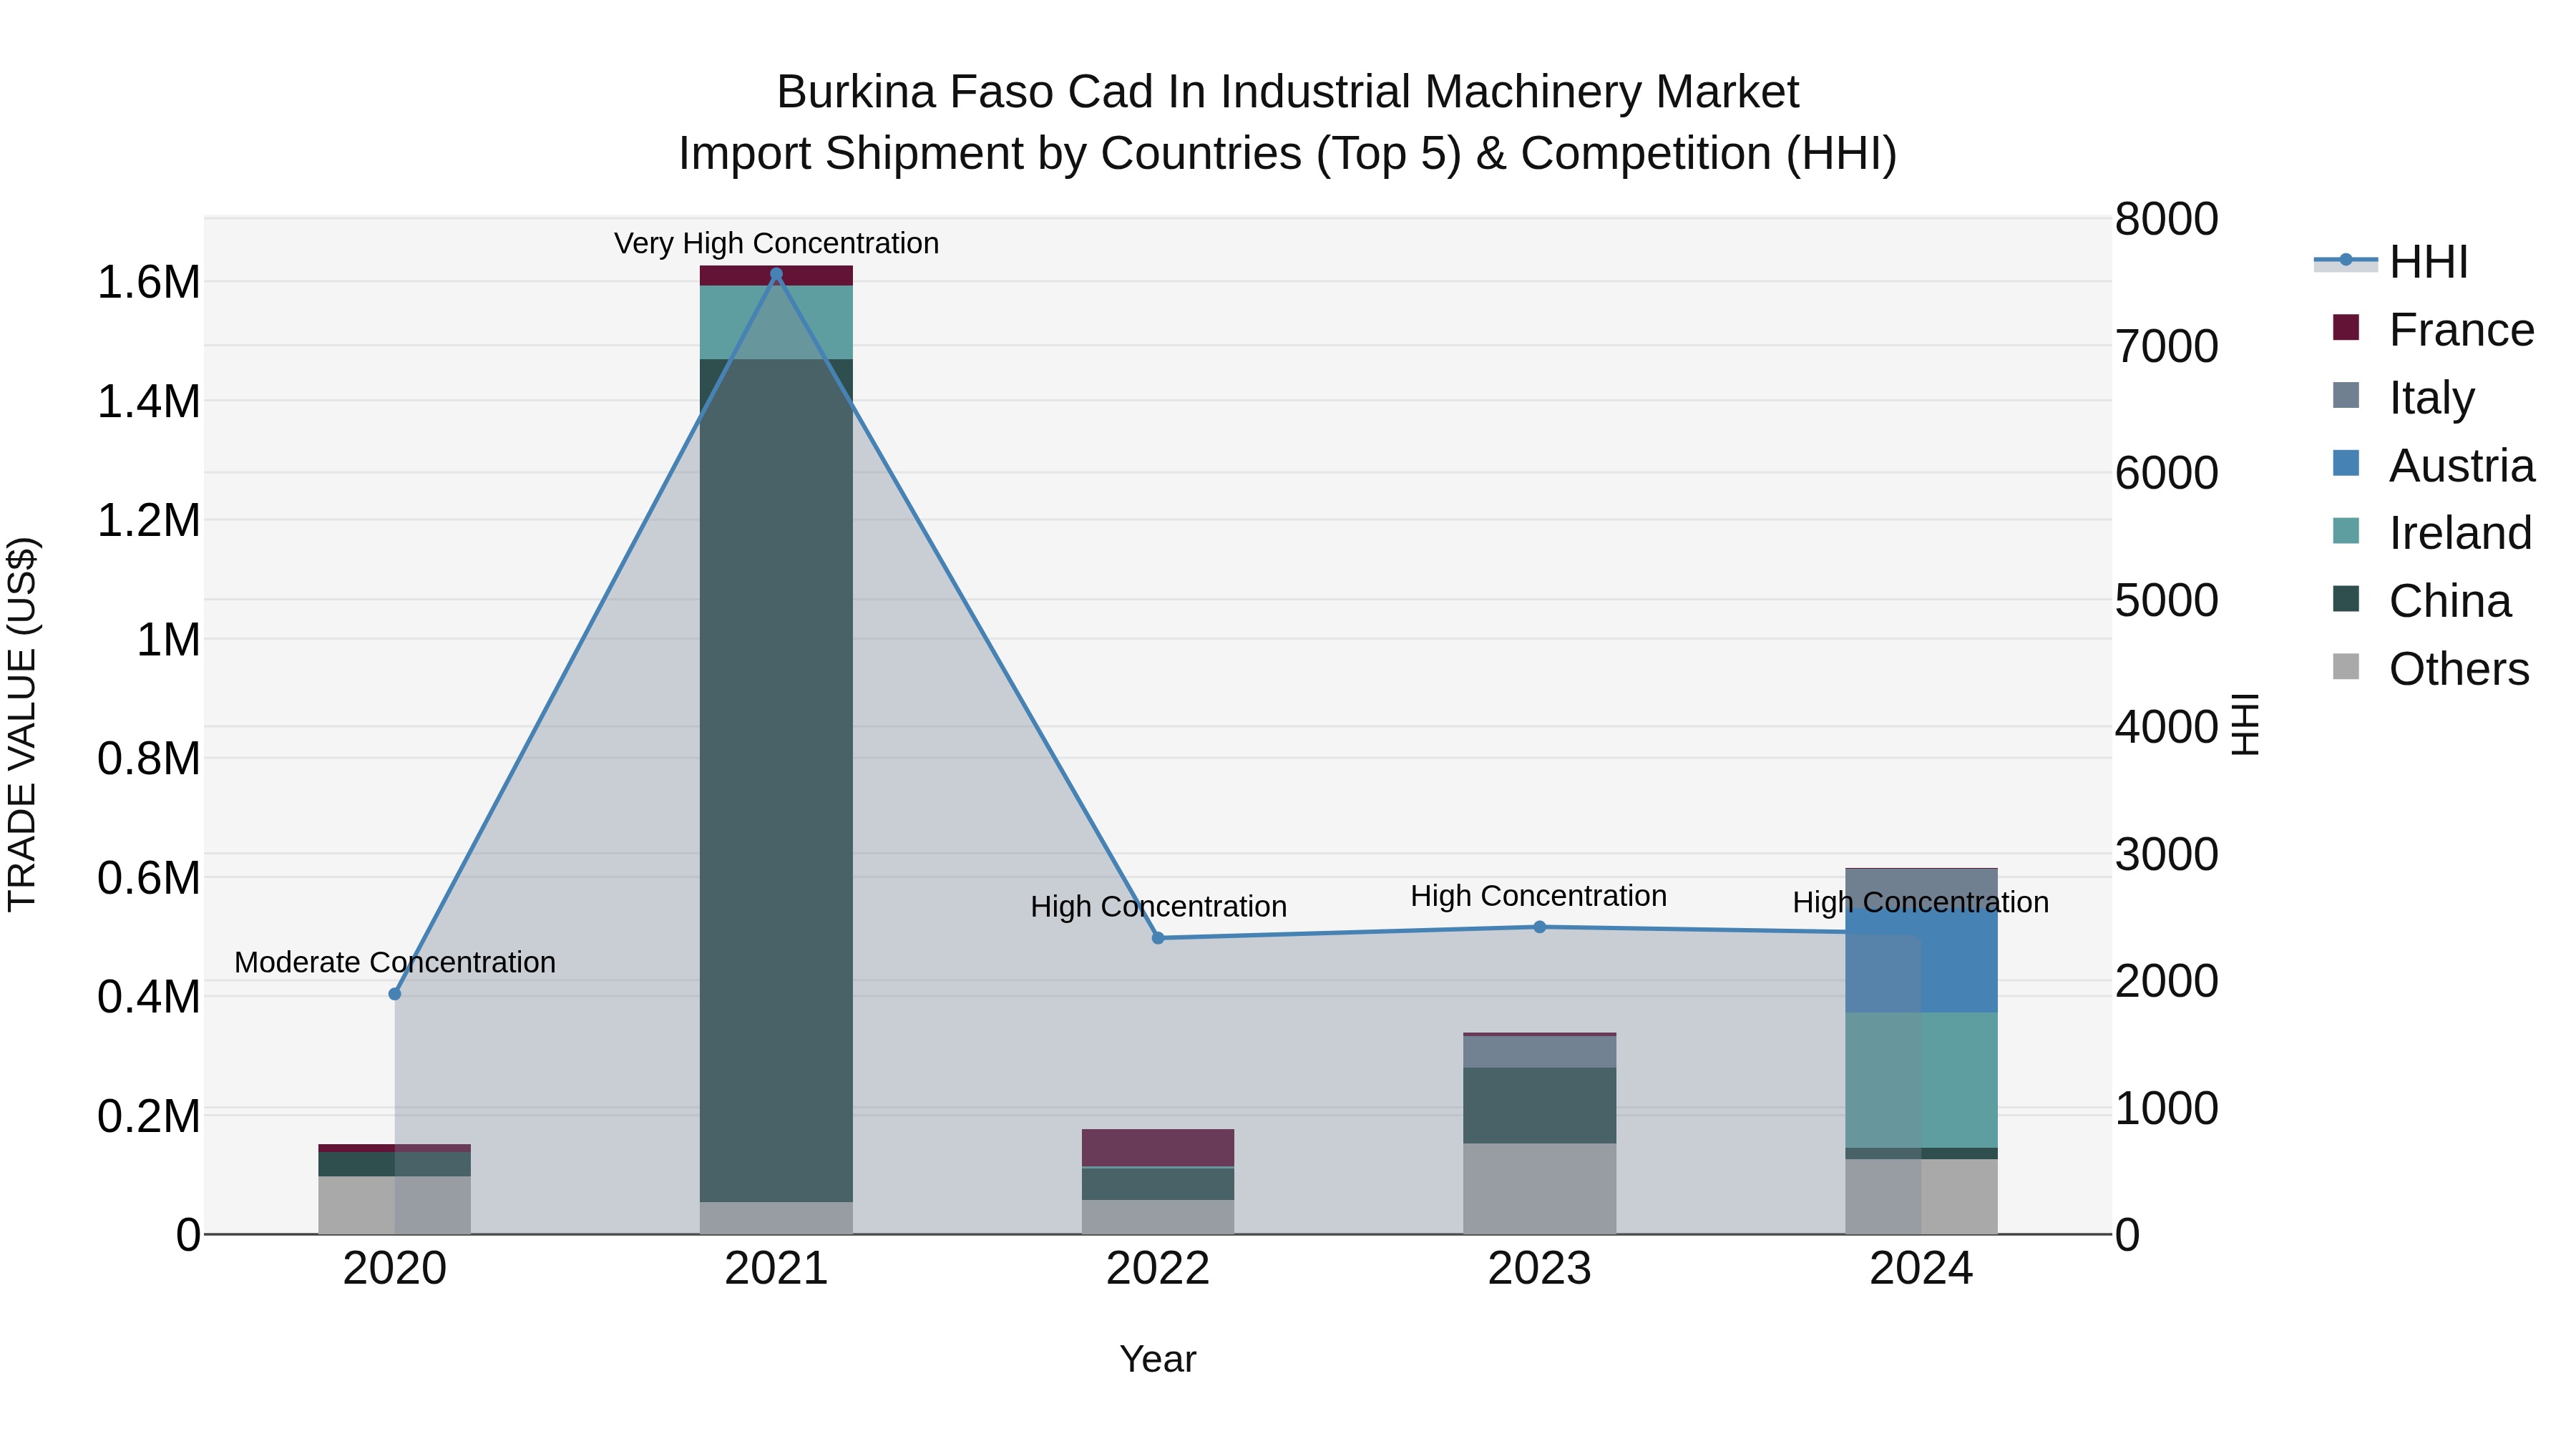Click Austria blue legend swatch
Viewport: 2576px width, 1449px height.
click(x=2346, y=463)
